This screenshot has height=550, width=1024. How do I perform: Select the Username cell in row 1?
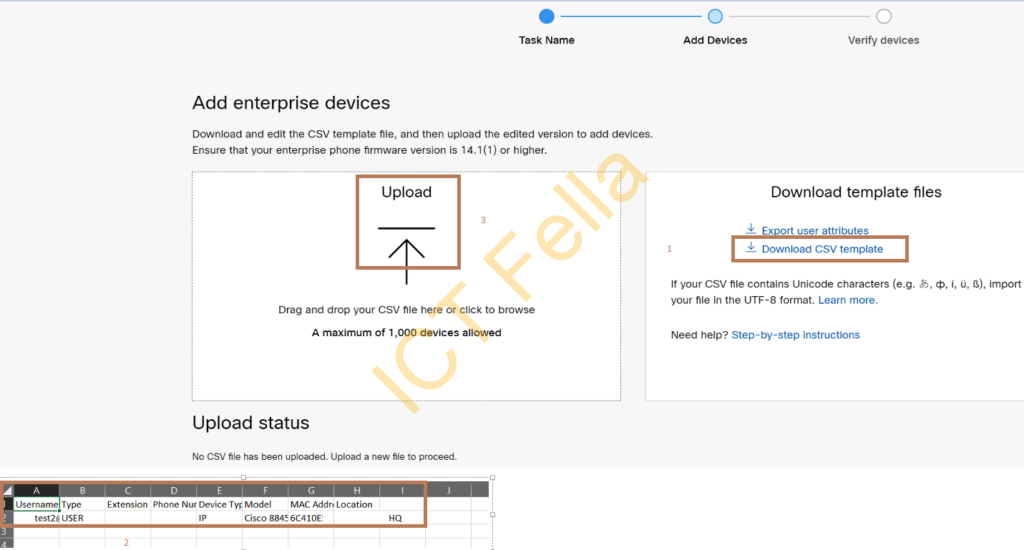point(37,504)
